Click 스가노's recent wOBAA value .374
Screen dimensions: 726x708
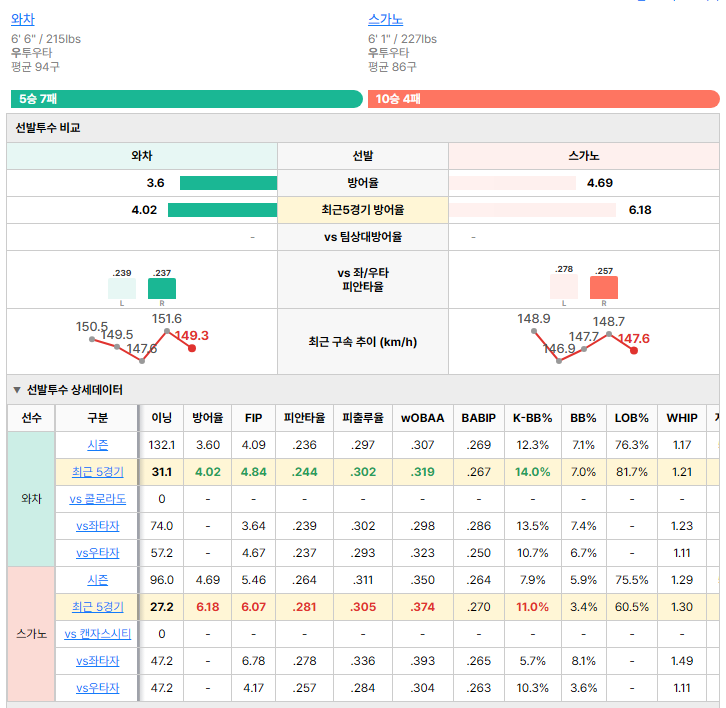tap(423, 607)
